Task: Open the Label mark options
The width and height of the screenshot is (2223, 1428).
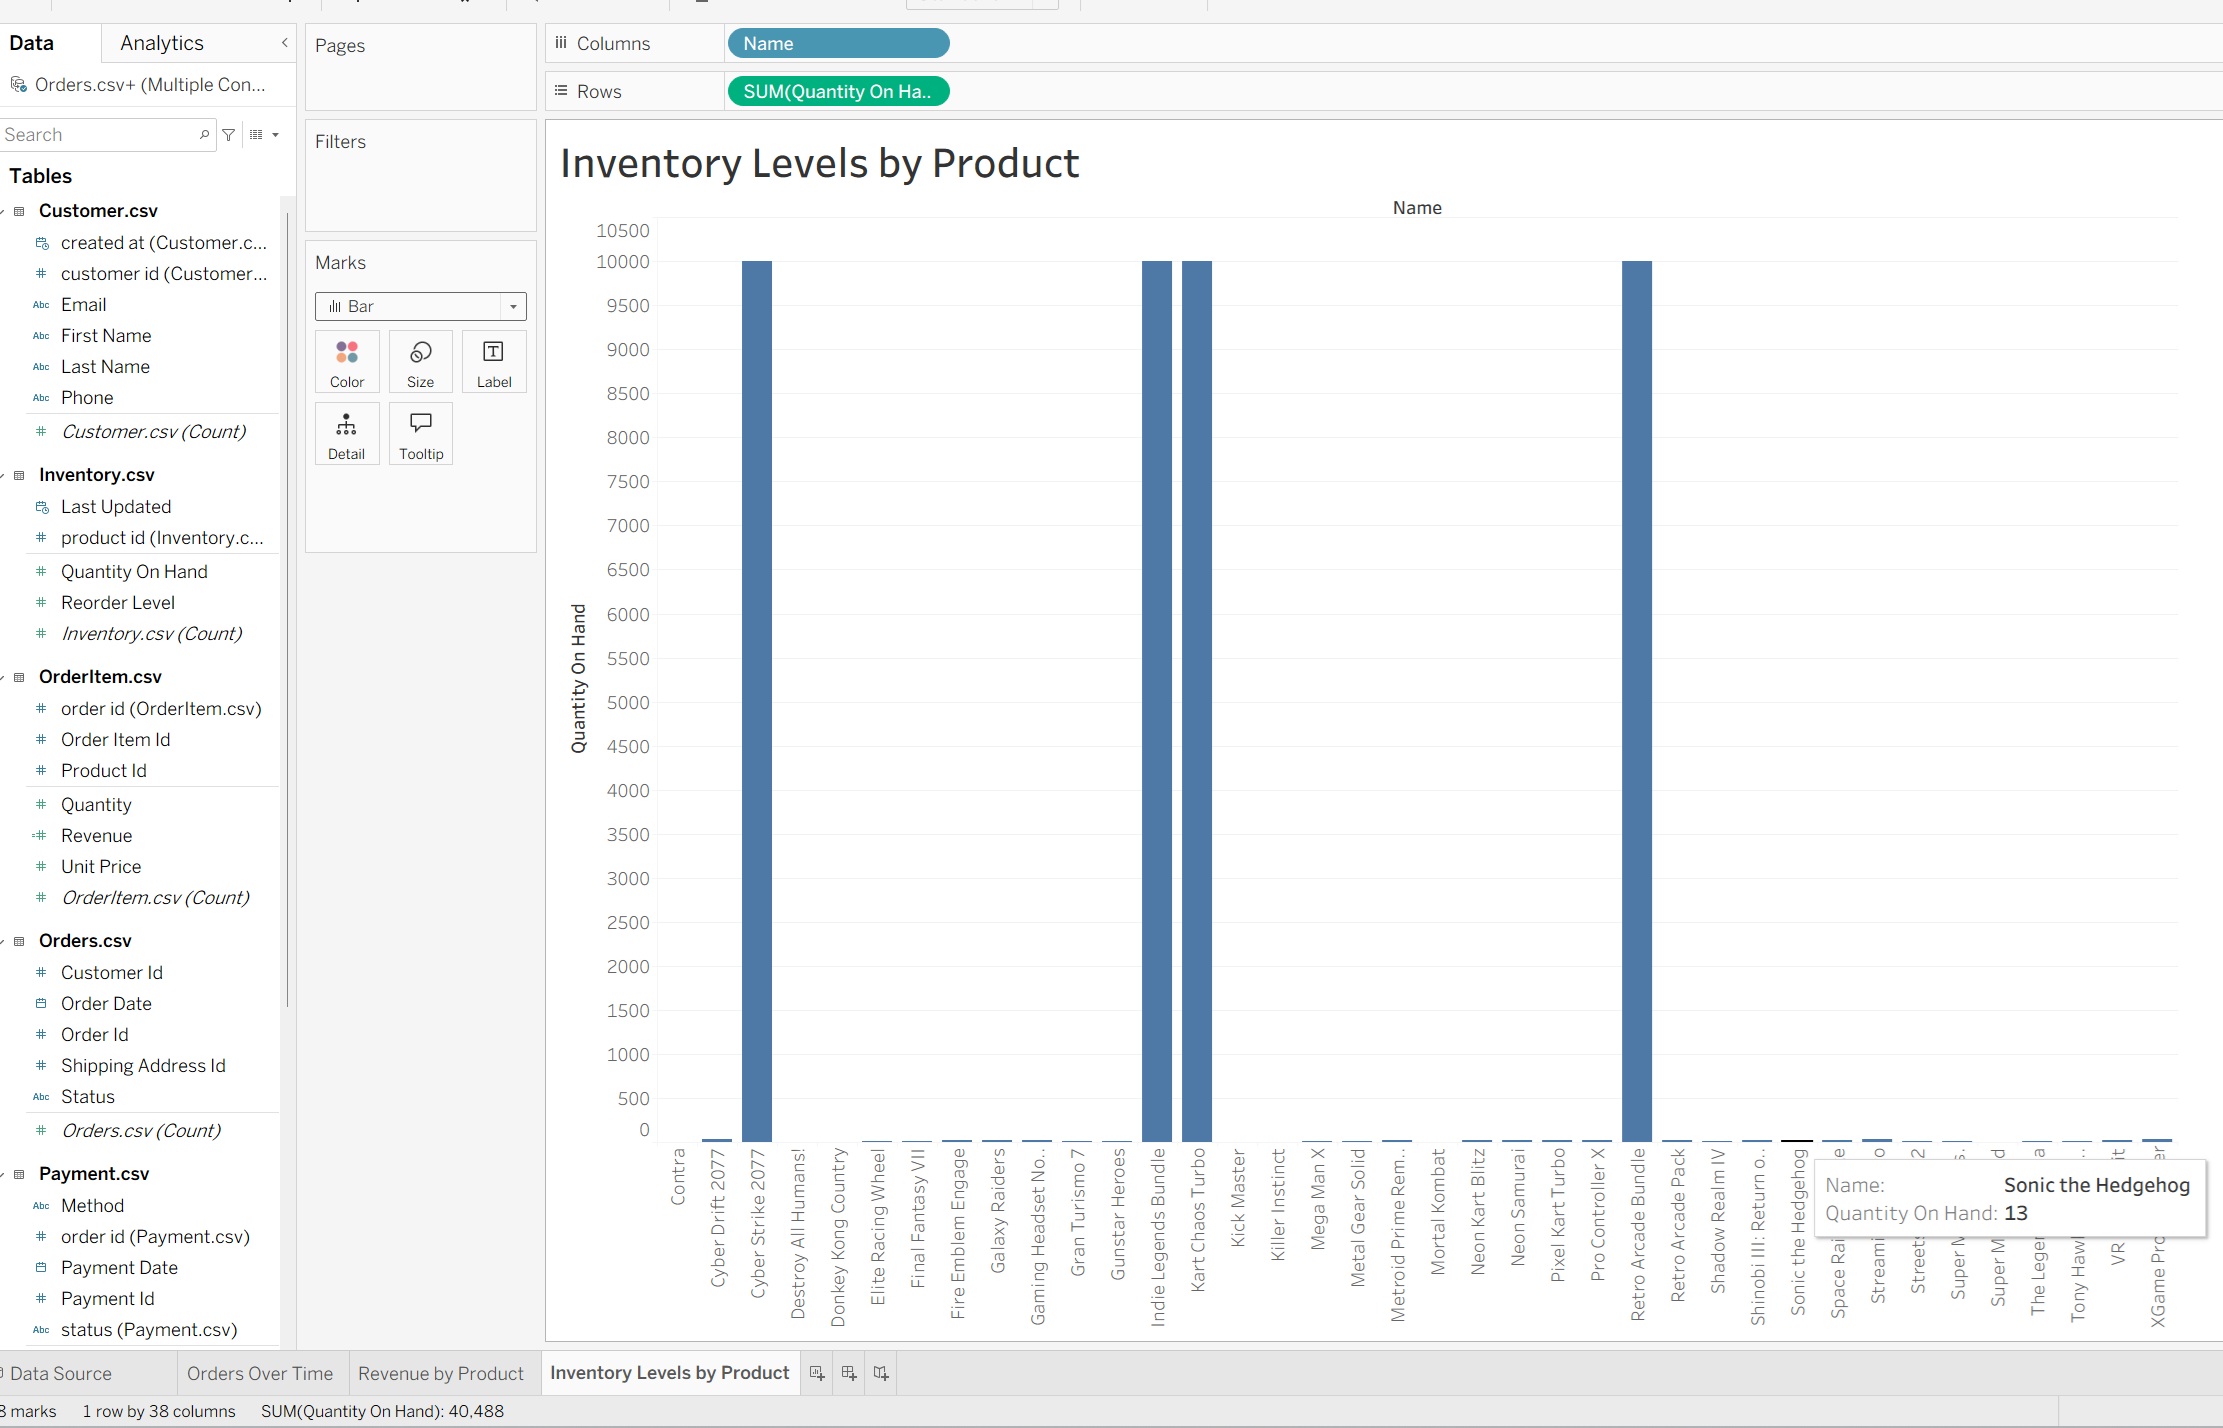Action: (493, 361)
